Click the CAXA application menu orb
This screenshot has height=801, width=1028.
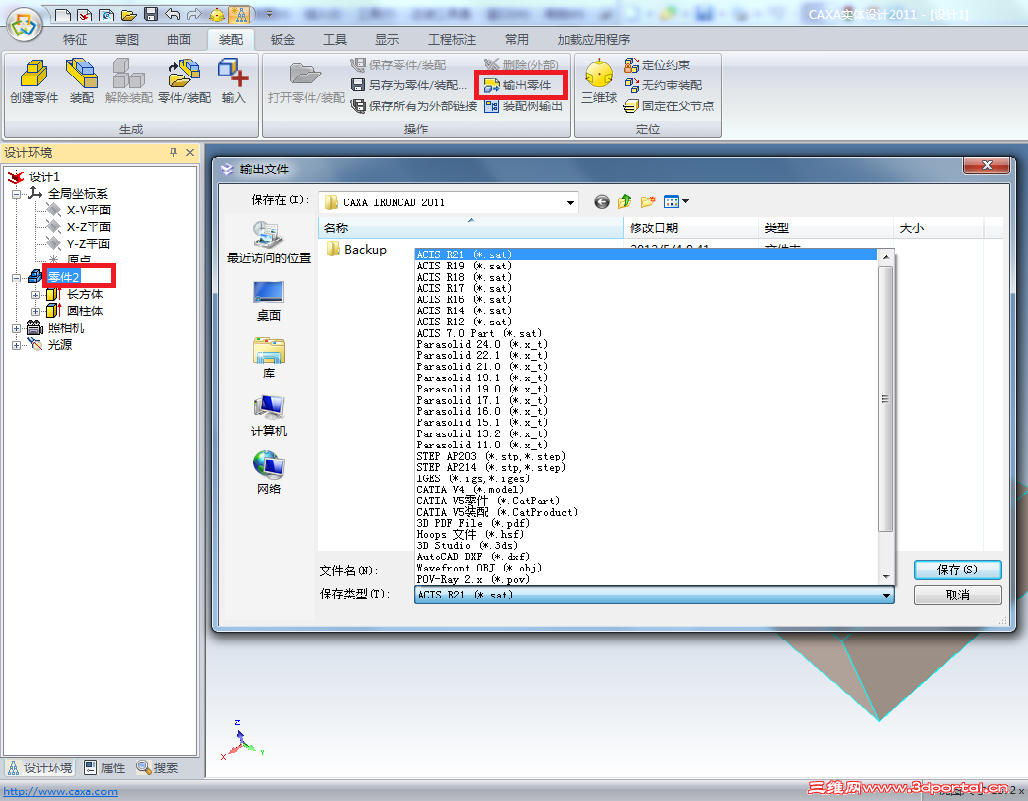(24, 24)
